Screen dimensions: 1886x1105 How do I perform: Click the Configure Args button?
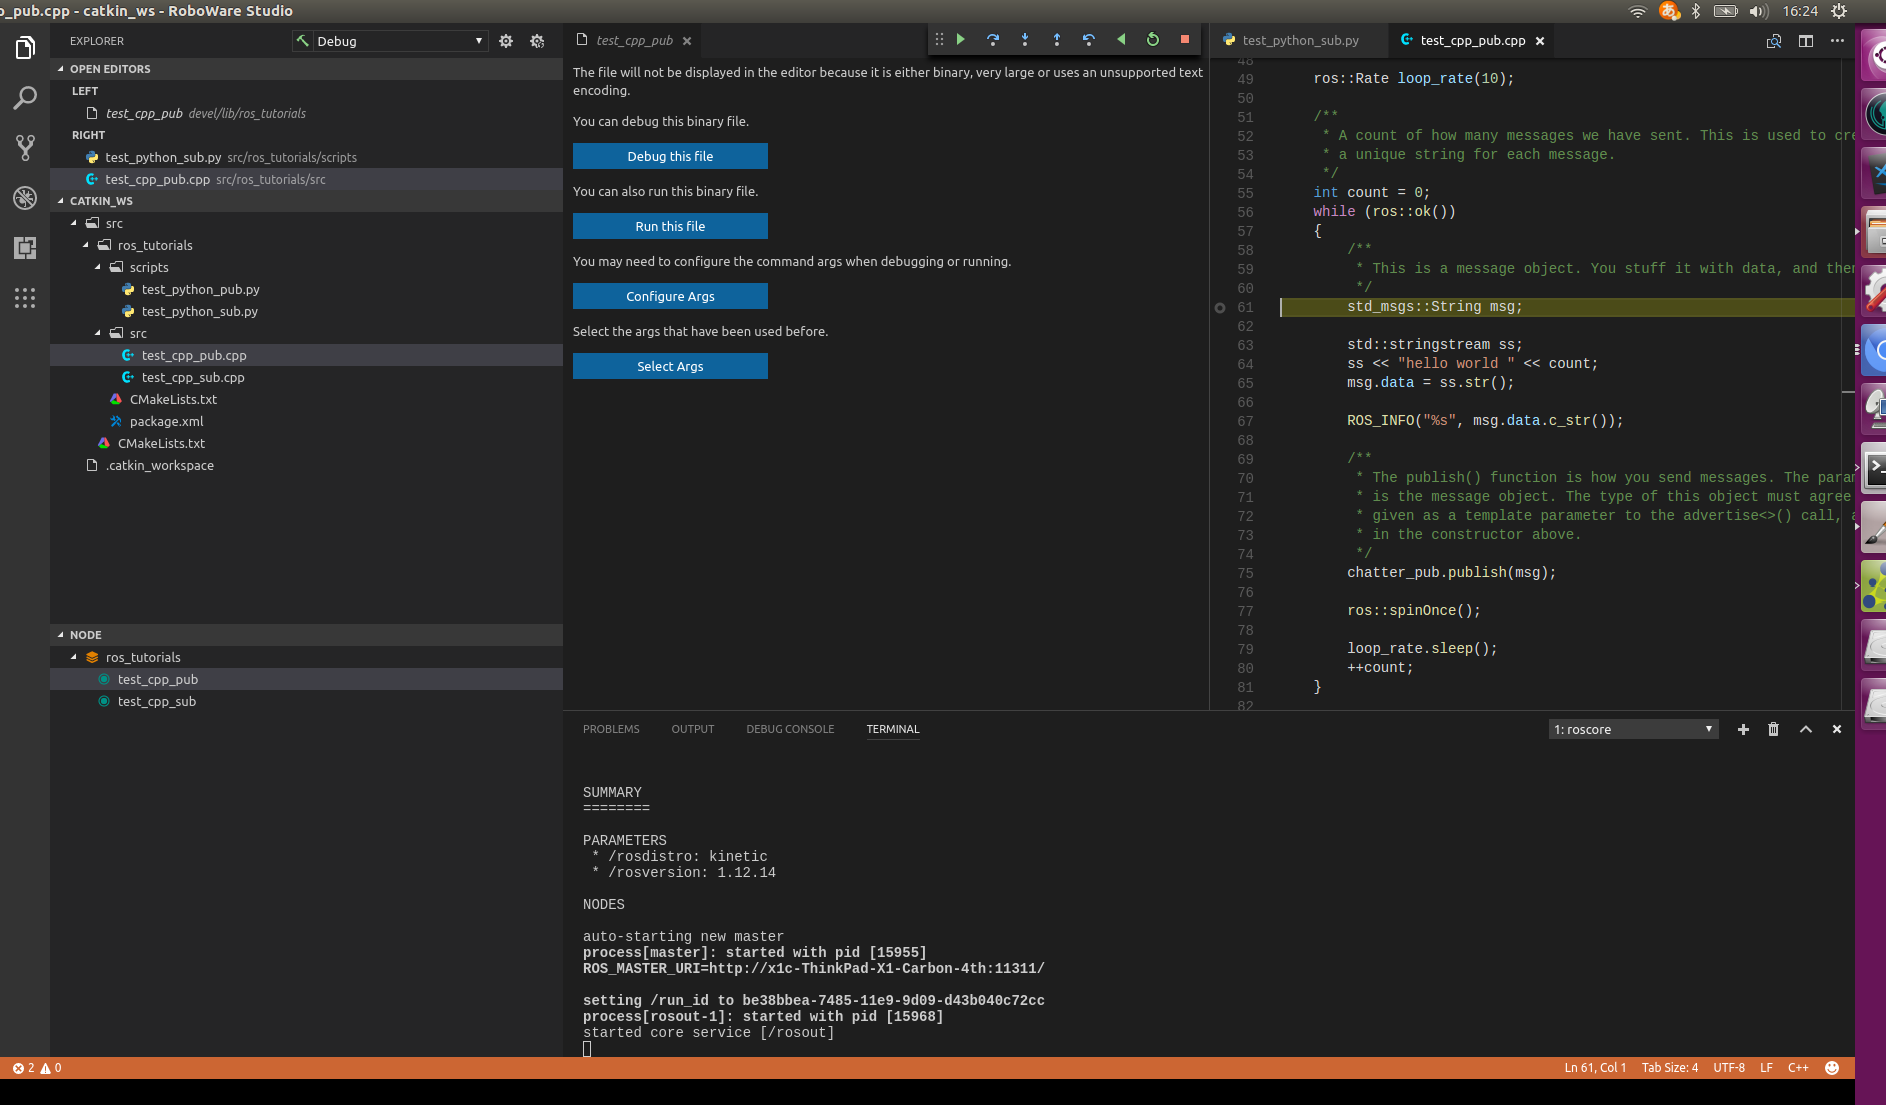(670, 297)
